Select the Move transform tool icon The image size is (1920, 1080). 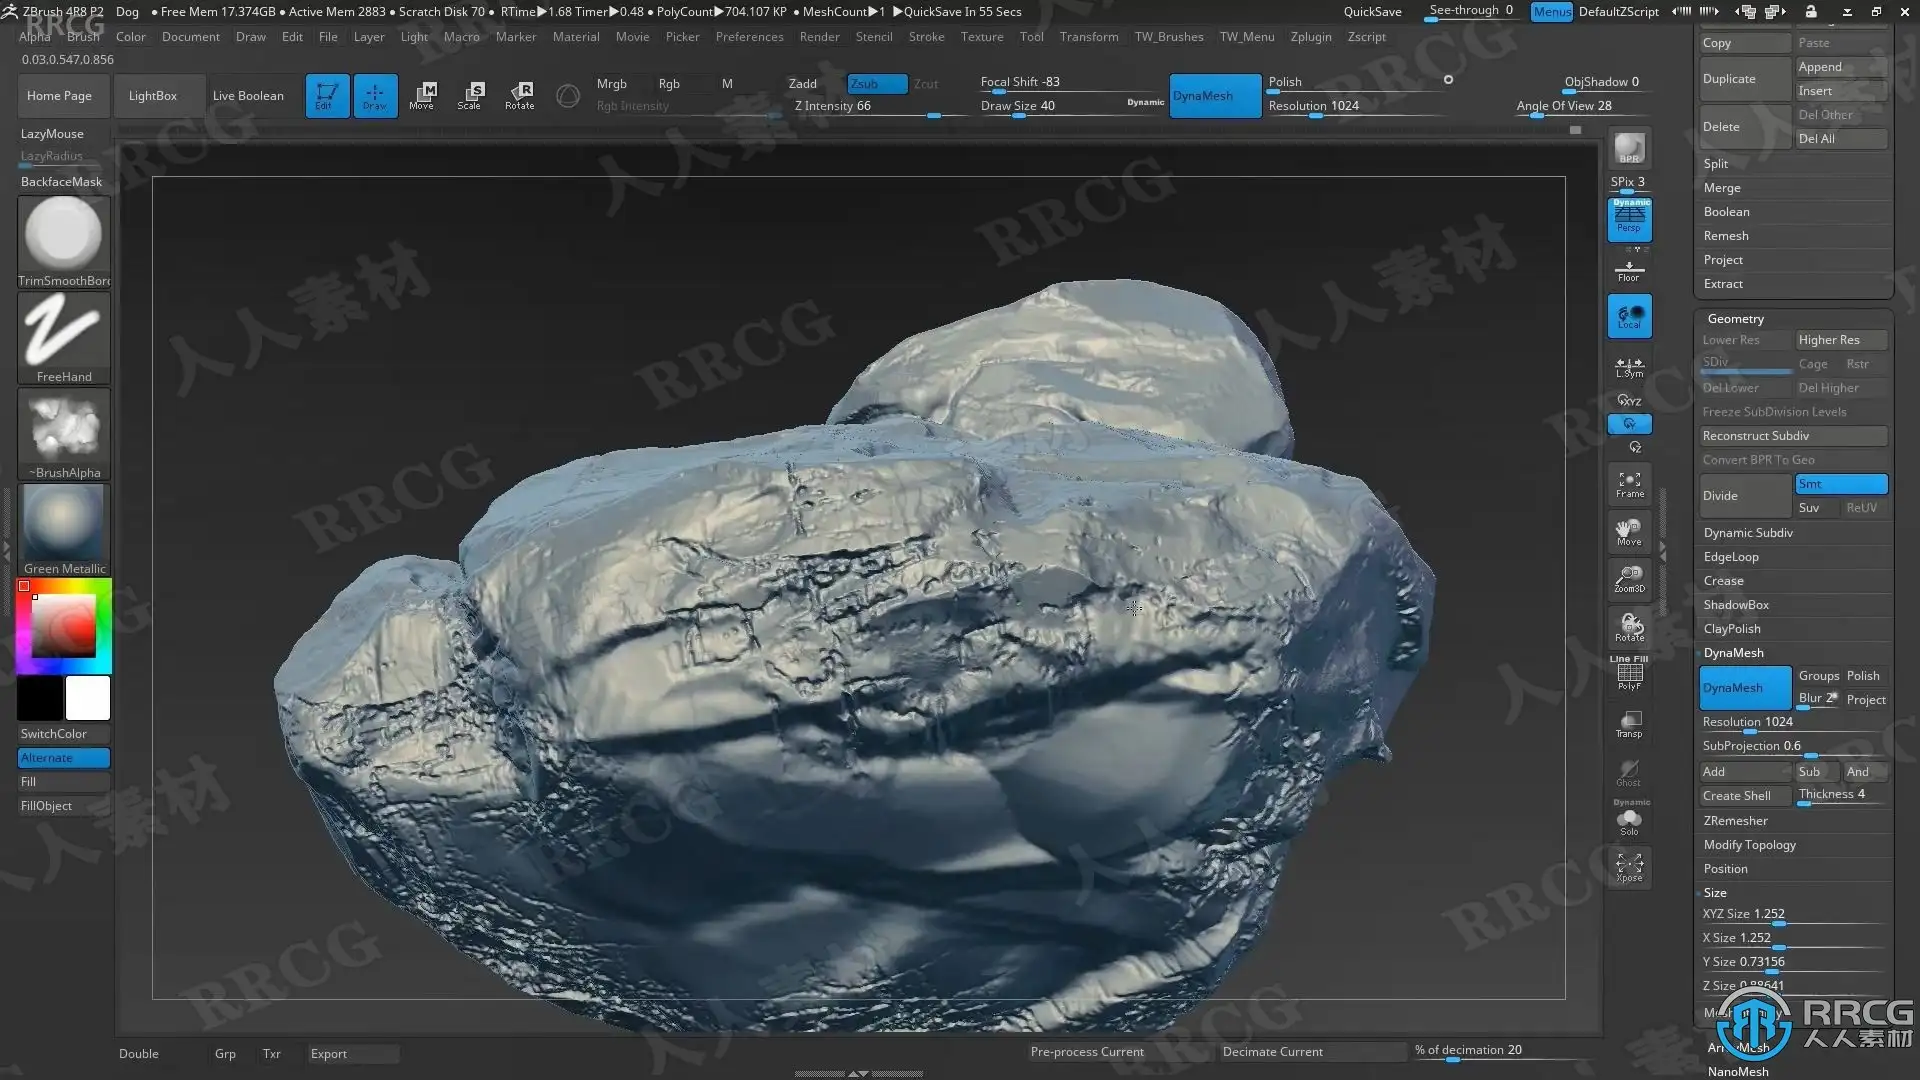point(422,95)
